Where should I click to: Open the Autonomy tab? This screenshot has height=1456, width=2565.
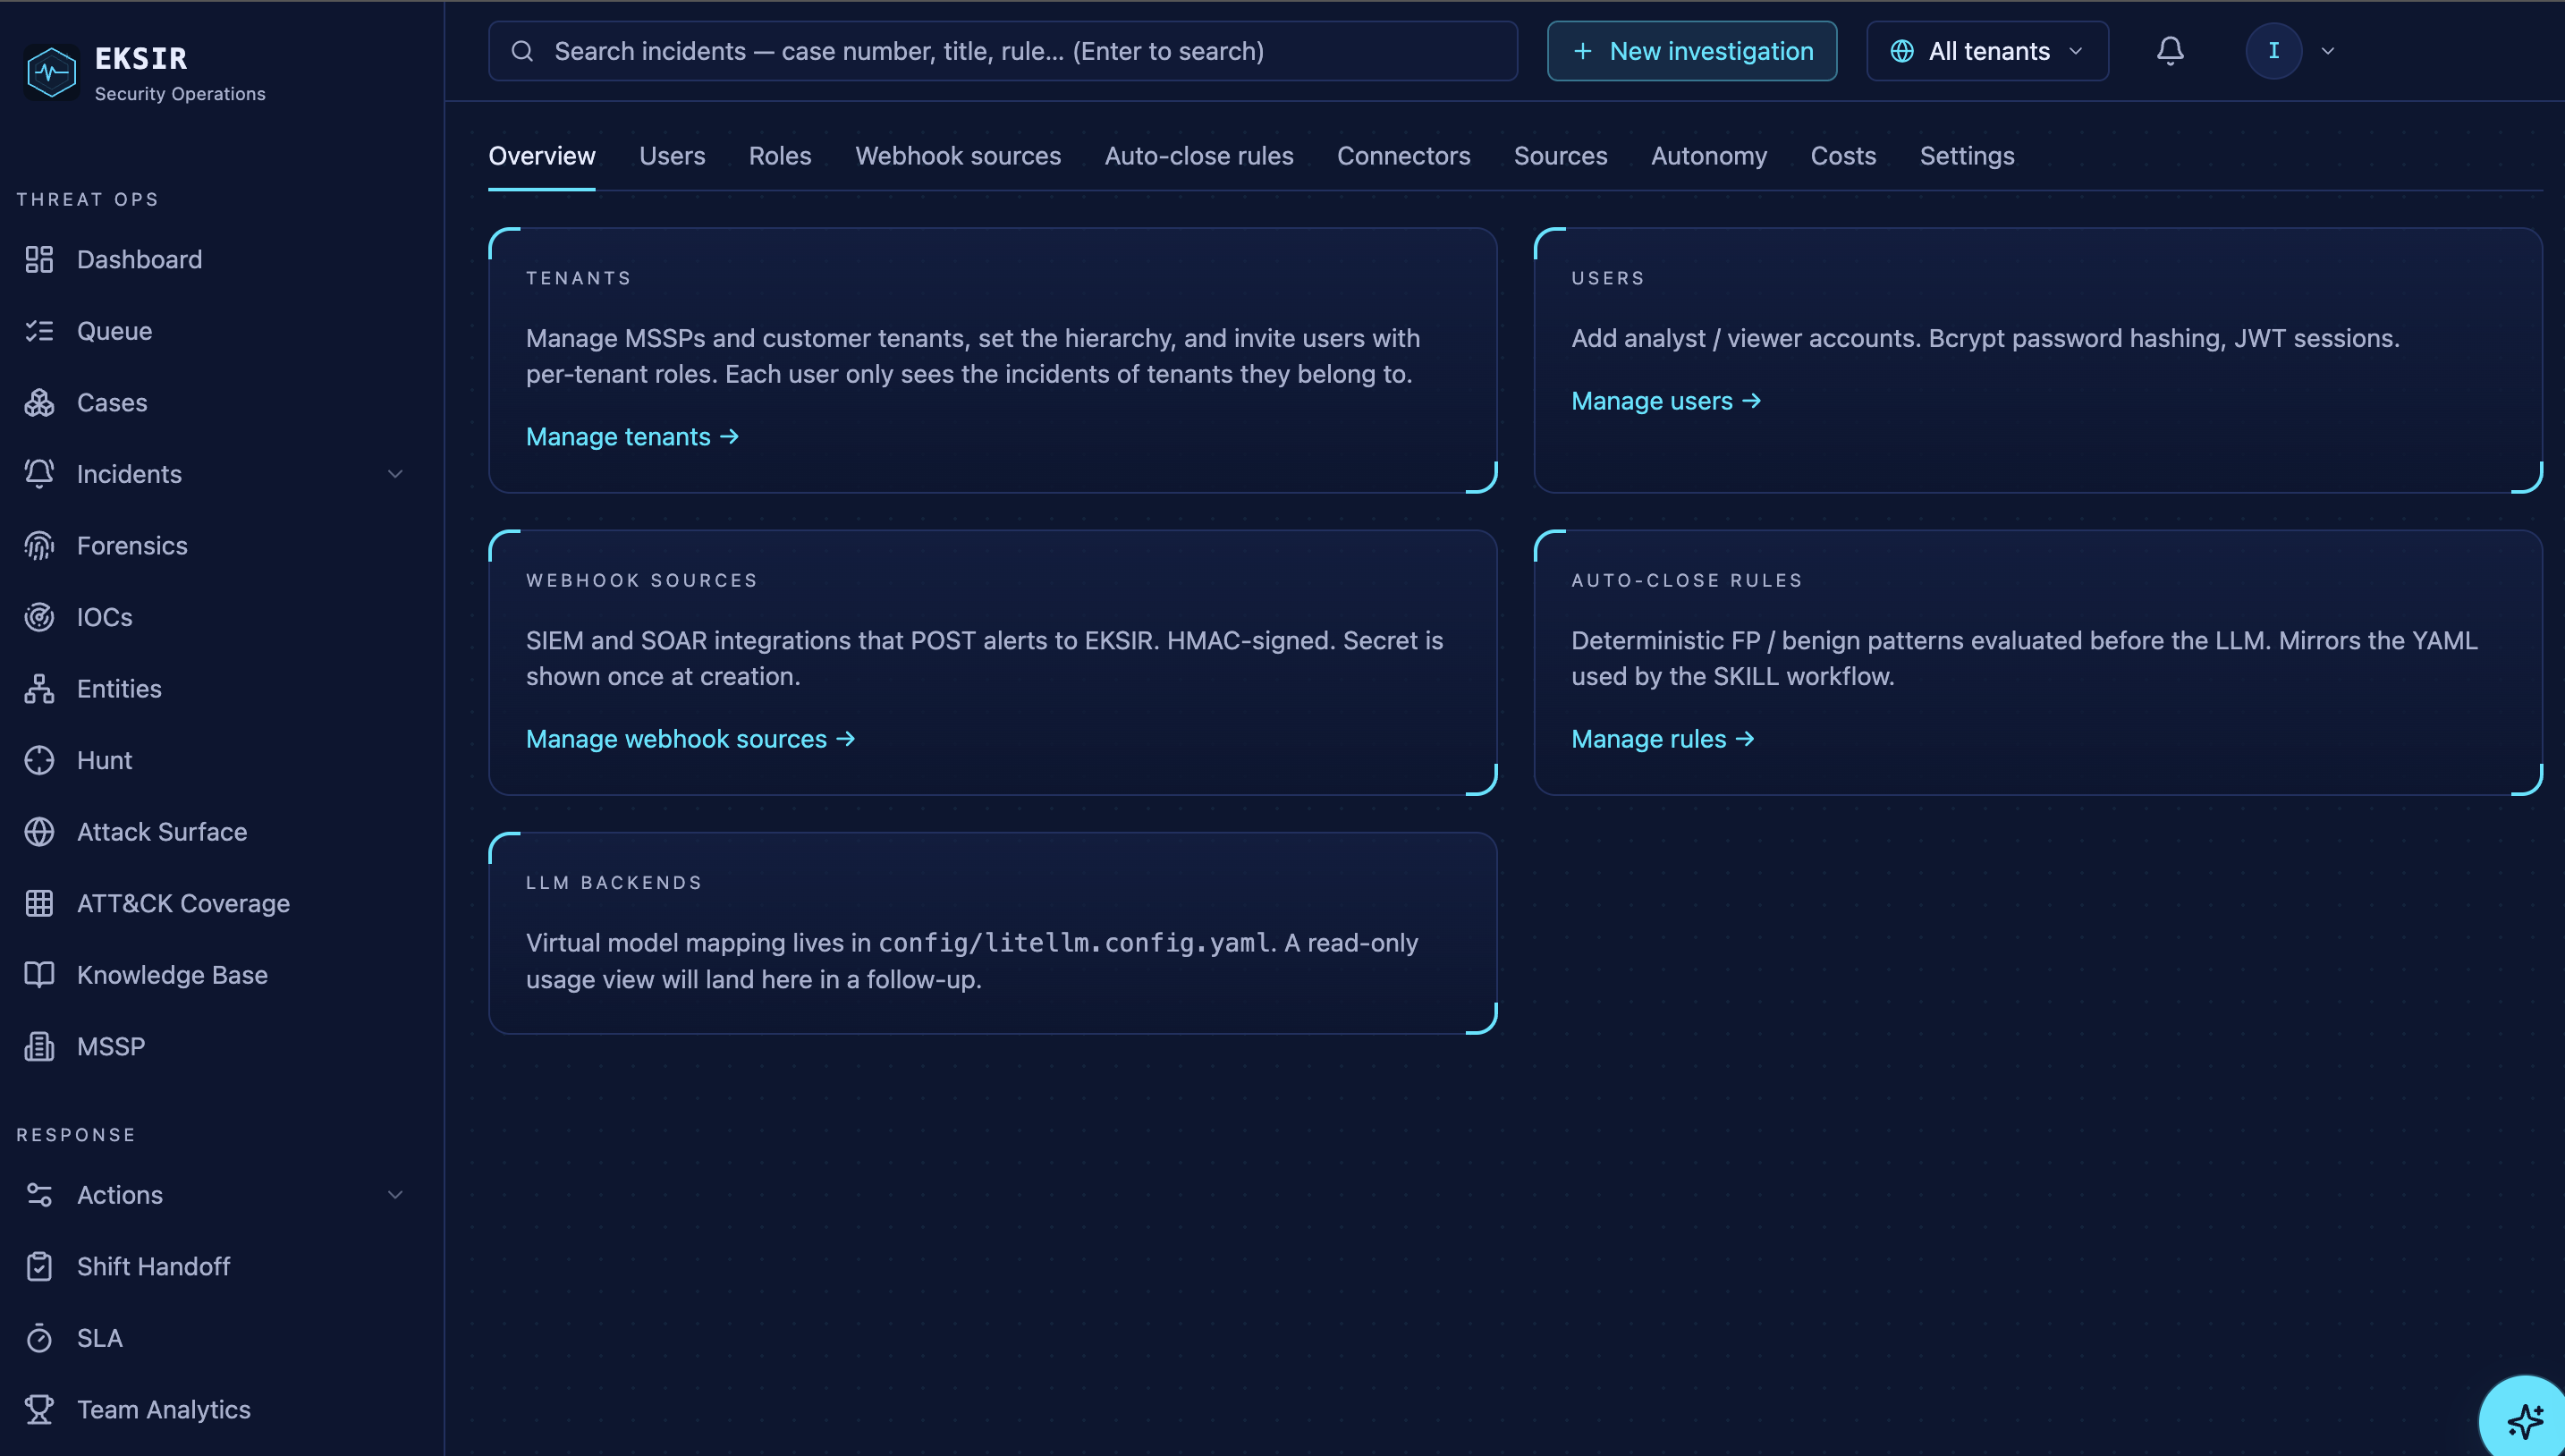[1709, 156]
